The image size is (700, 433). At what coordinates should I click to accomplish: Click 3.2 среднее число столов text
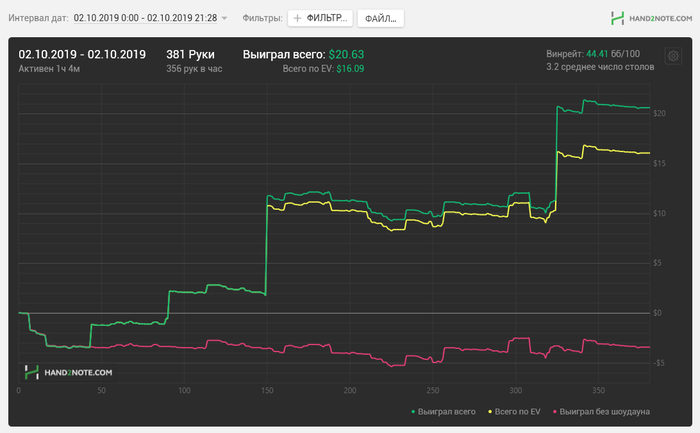600,67
